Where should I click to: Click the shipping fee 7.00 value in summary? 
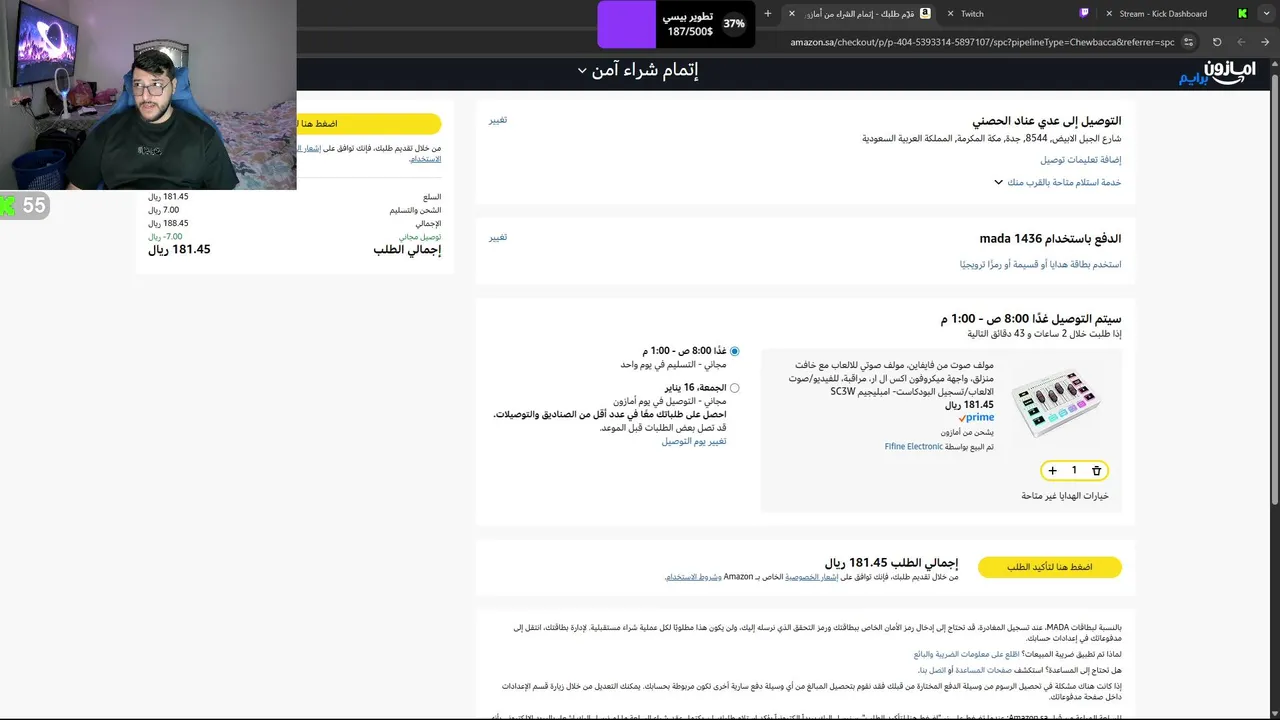[164, 211]
